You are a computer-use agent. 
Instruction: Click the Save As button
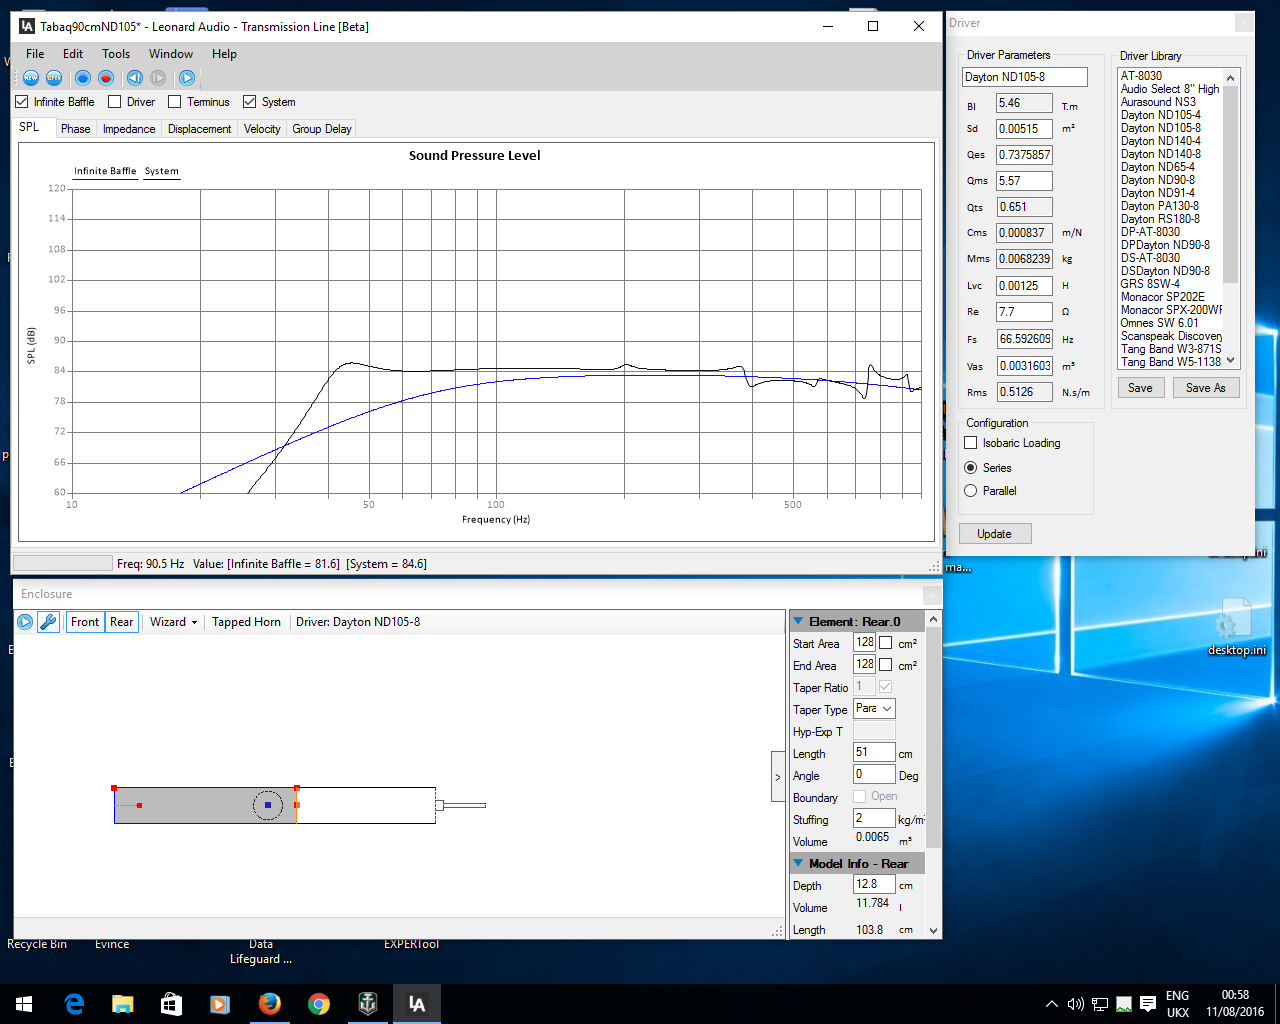tap(1205, 388)
